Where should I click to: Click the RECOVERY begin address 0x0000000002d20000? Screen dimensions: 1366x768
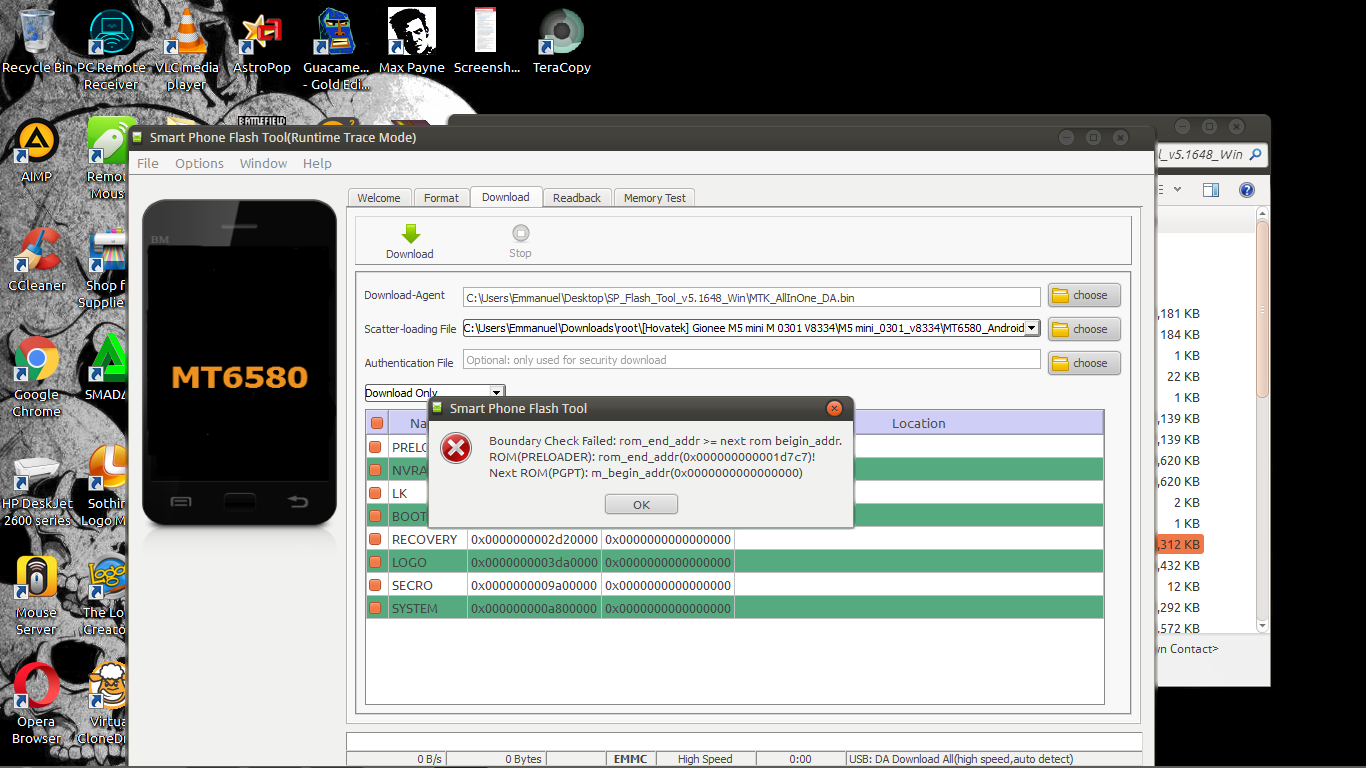tap(534, 539)
